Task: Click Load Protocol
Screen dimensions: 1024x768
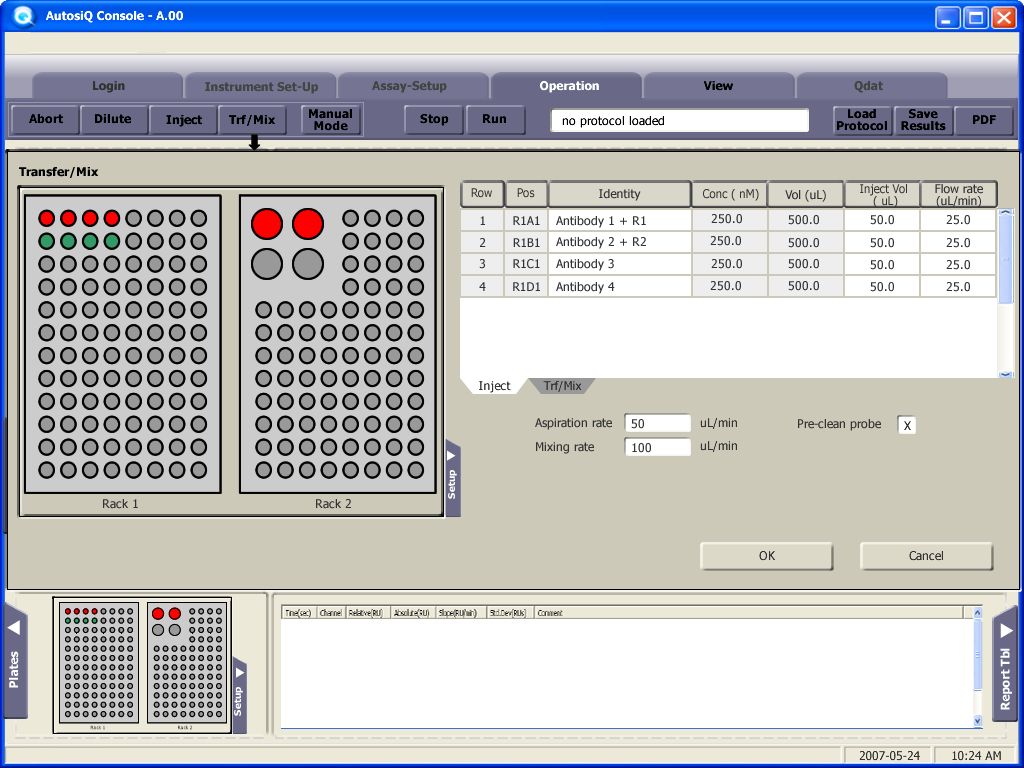Action: [x=862, y=120]
